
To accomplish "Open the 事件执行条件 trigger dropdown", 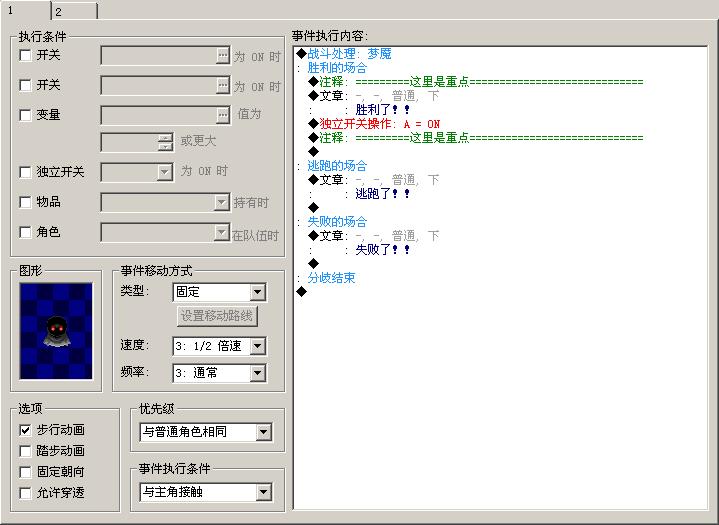I will coord(263,492).
